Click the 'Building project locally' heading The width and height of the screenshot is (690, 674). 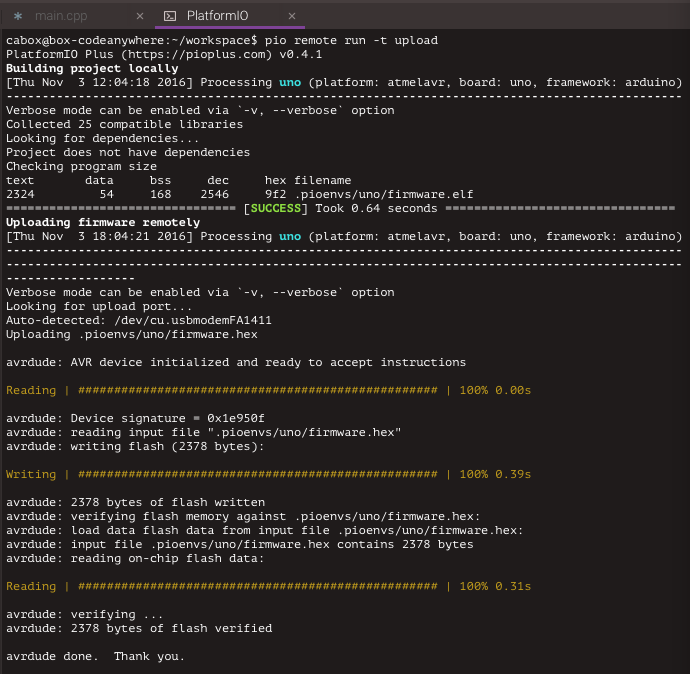92,69
